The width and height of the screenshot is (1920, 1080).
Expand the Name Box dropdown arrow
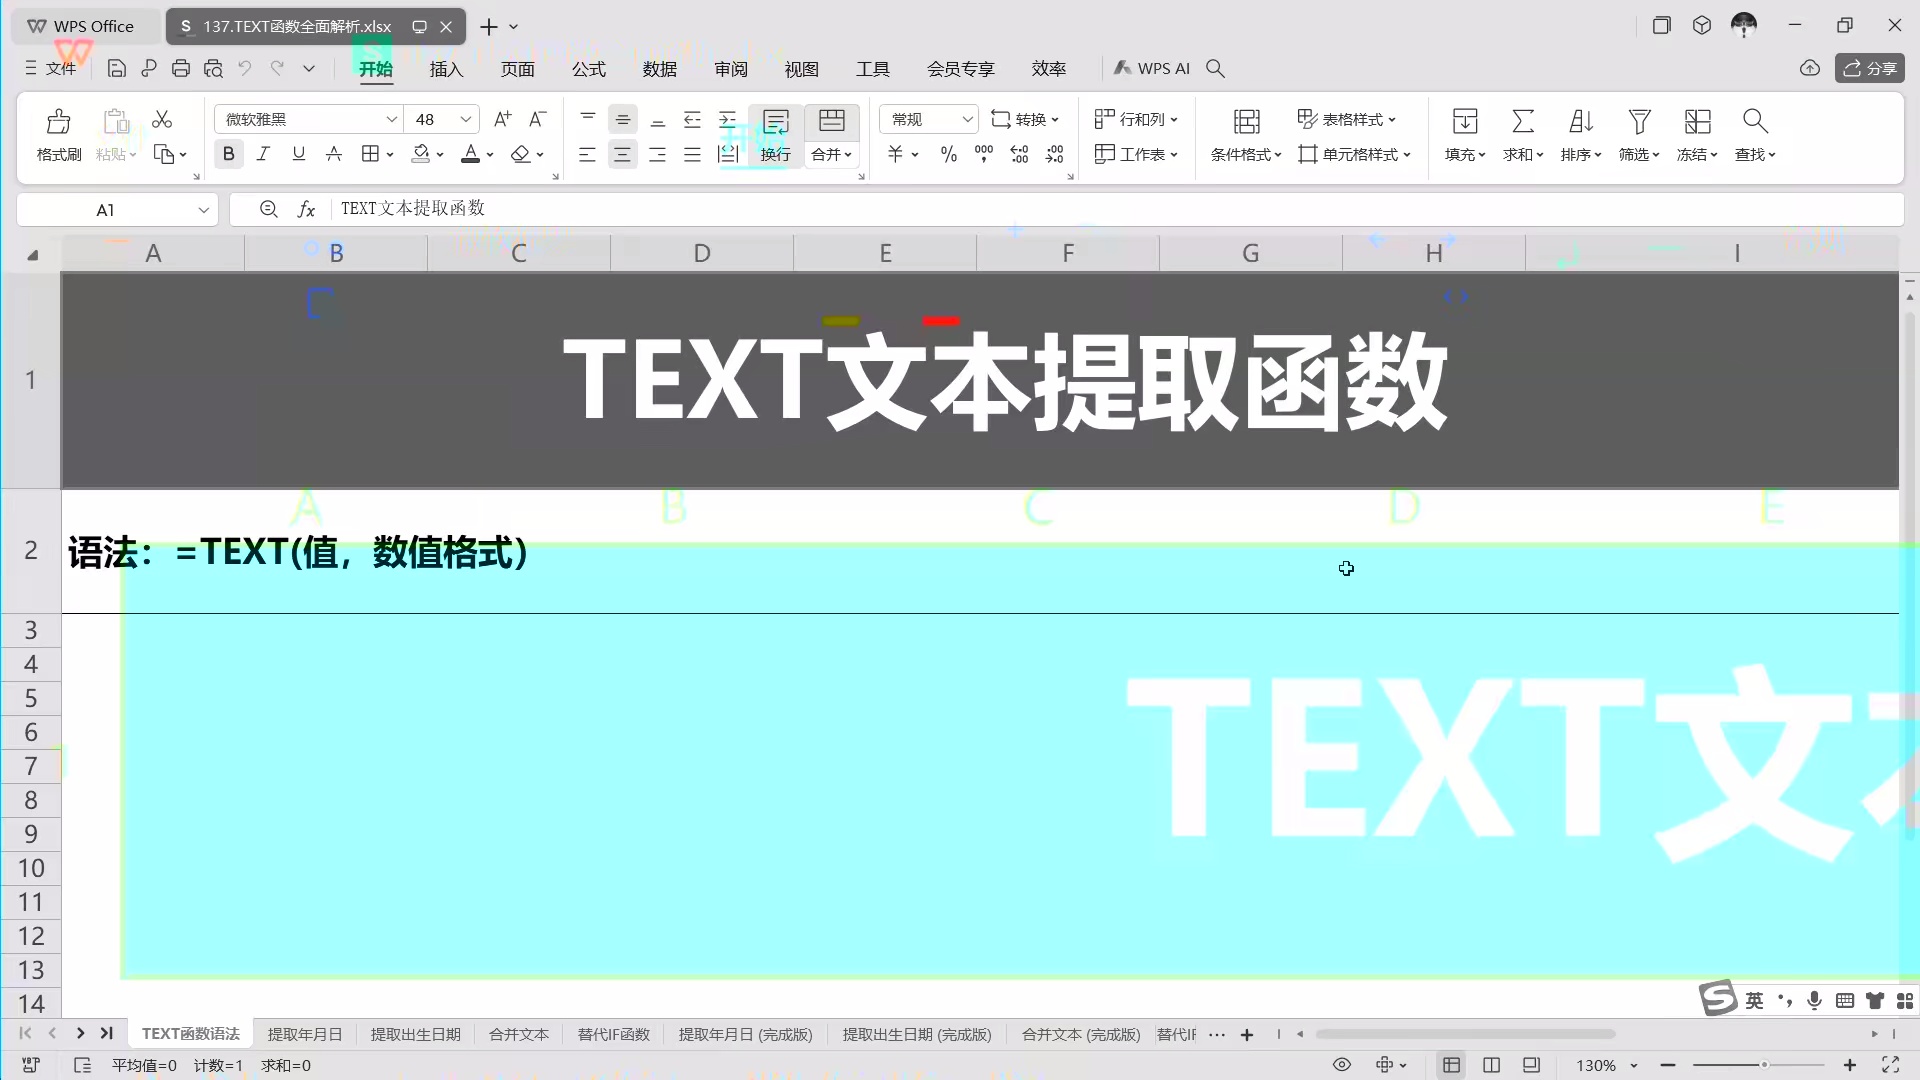204,209
